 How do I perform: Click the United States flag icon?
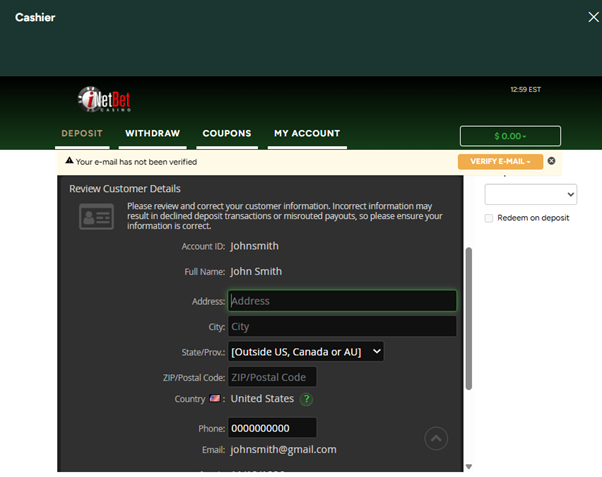(215, 399)
